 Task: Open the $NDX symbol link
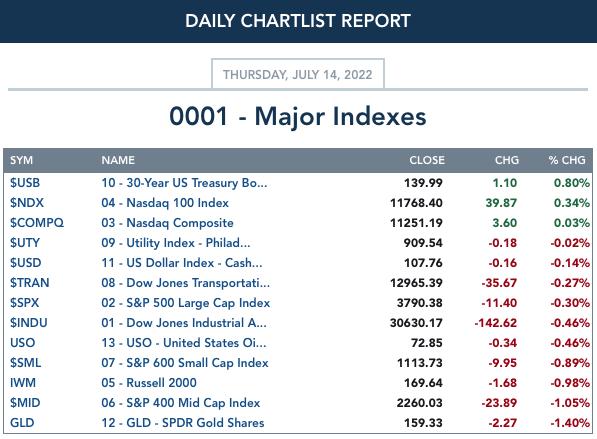pos(27,203)
